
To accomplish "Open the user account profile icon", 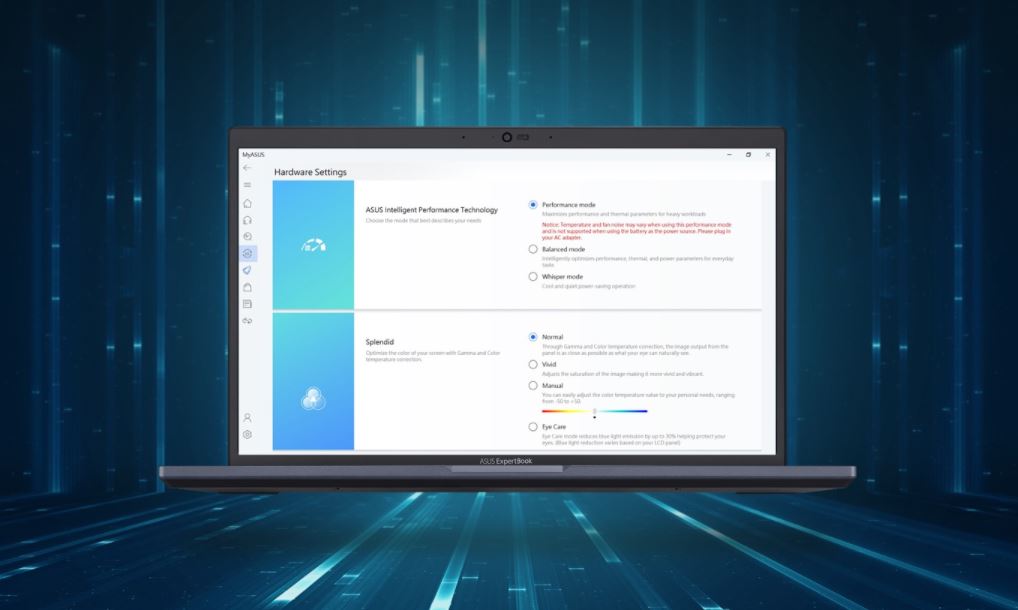I will point(247,417).
